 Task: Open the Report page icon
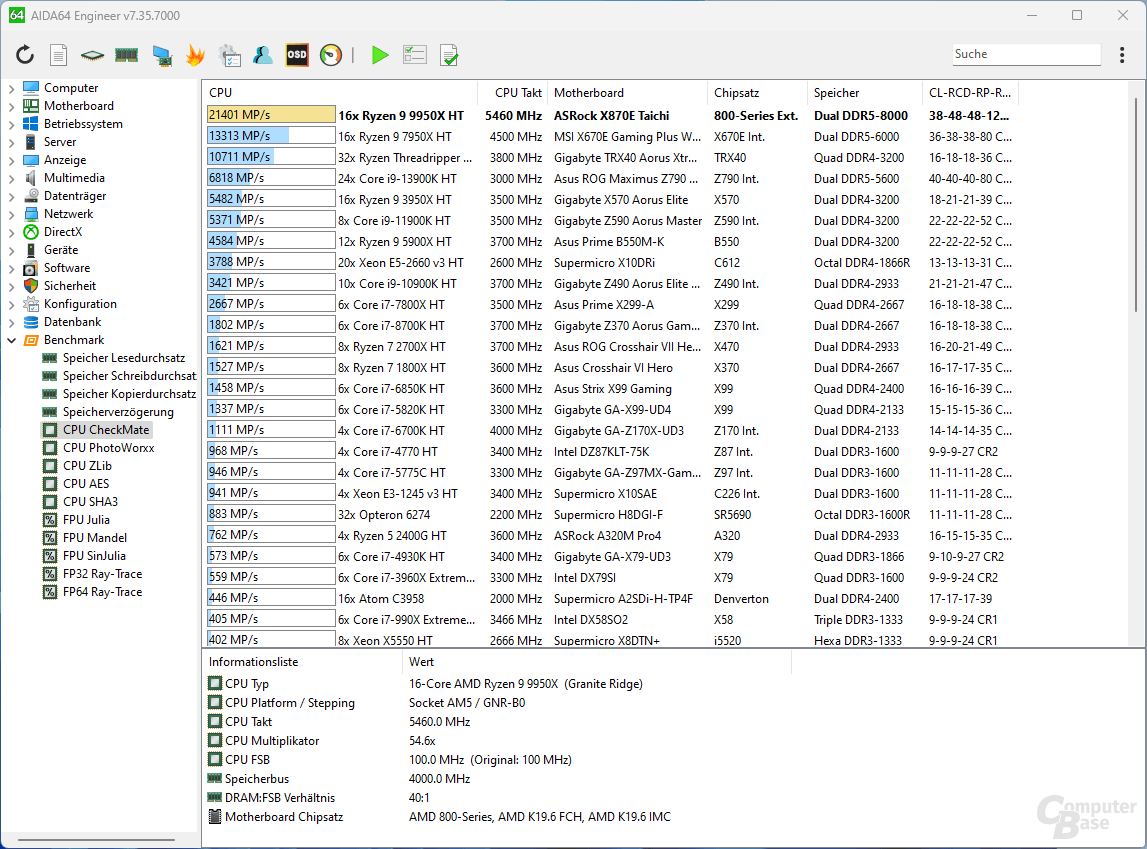59,55
